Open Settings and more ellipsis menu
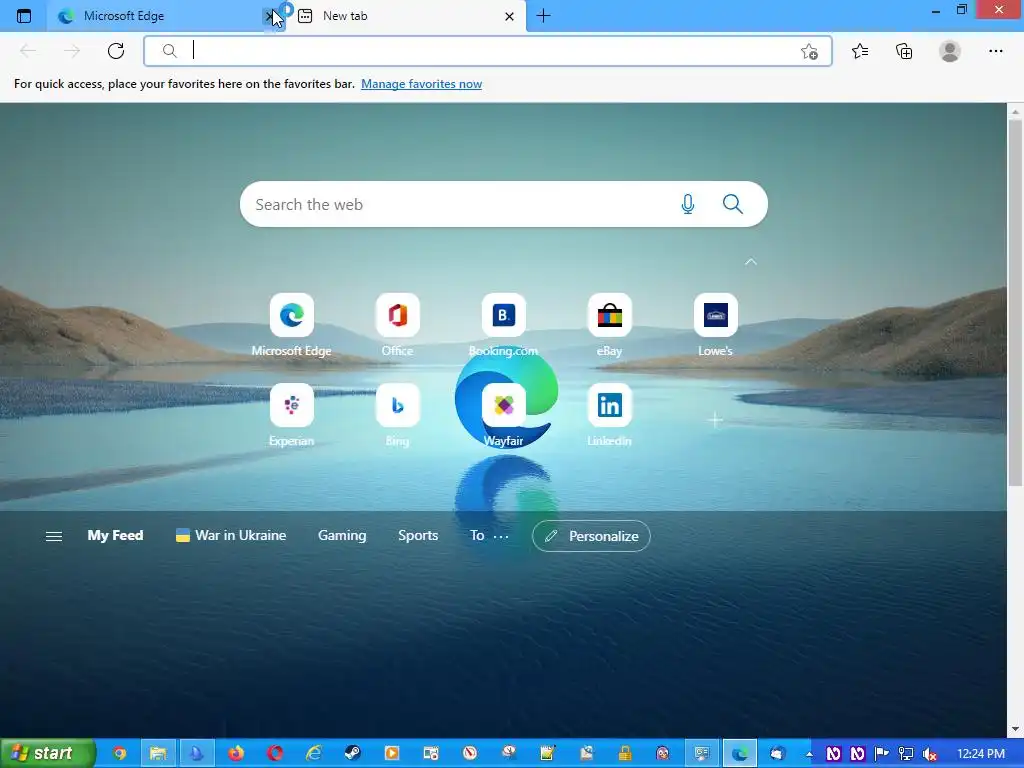This screenshot has width=1024, height=768. pos(995,51)
